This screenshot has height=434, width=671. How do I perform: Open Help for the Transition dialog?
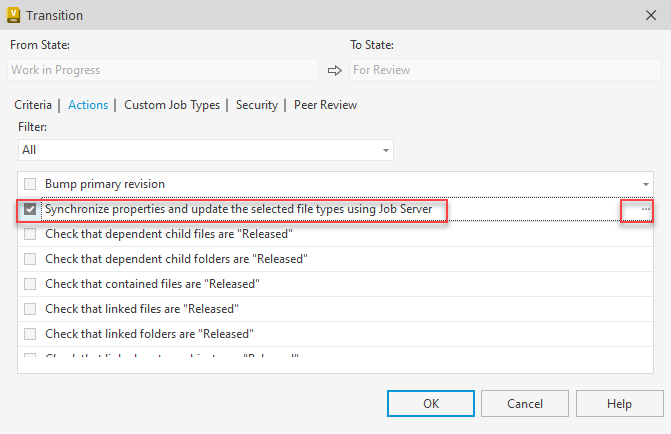coord(619,404)
